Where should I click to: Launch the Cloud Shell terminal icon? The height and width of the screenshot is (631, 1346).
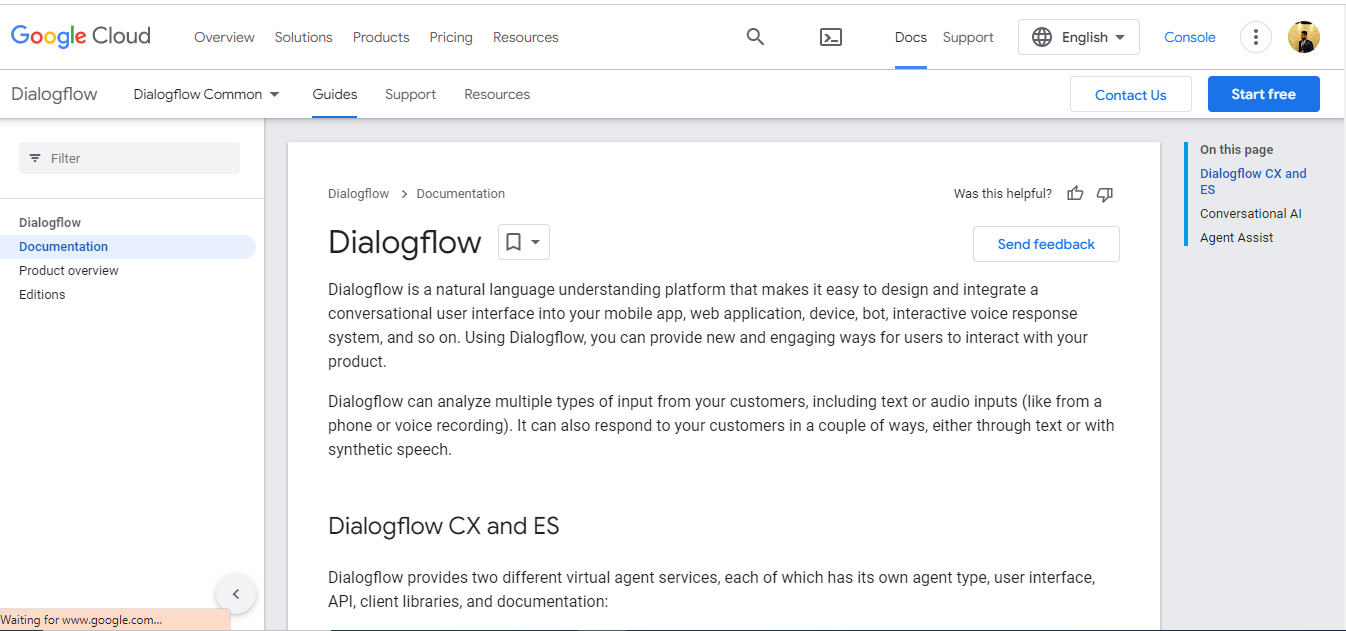pyautogui.click(x=831, y=37)
